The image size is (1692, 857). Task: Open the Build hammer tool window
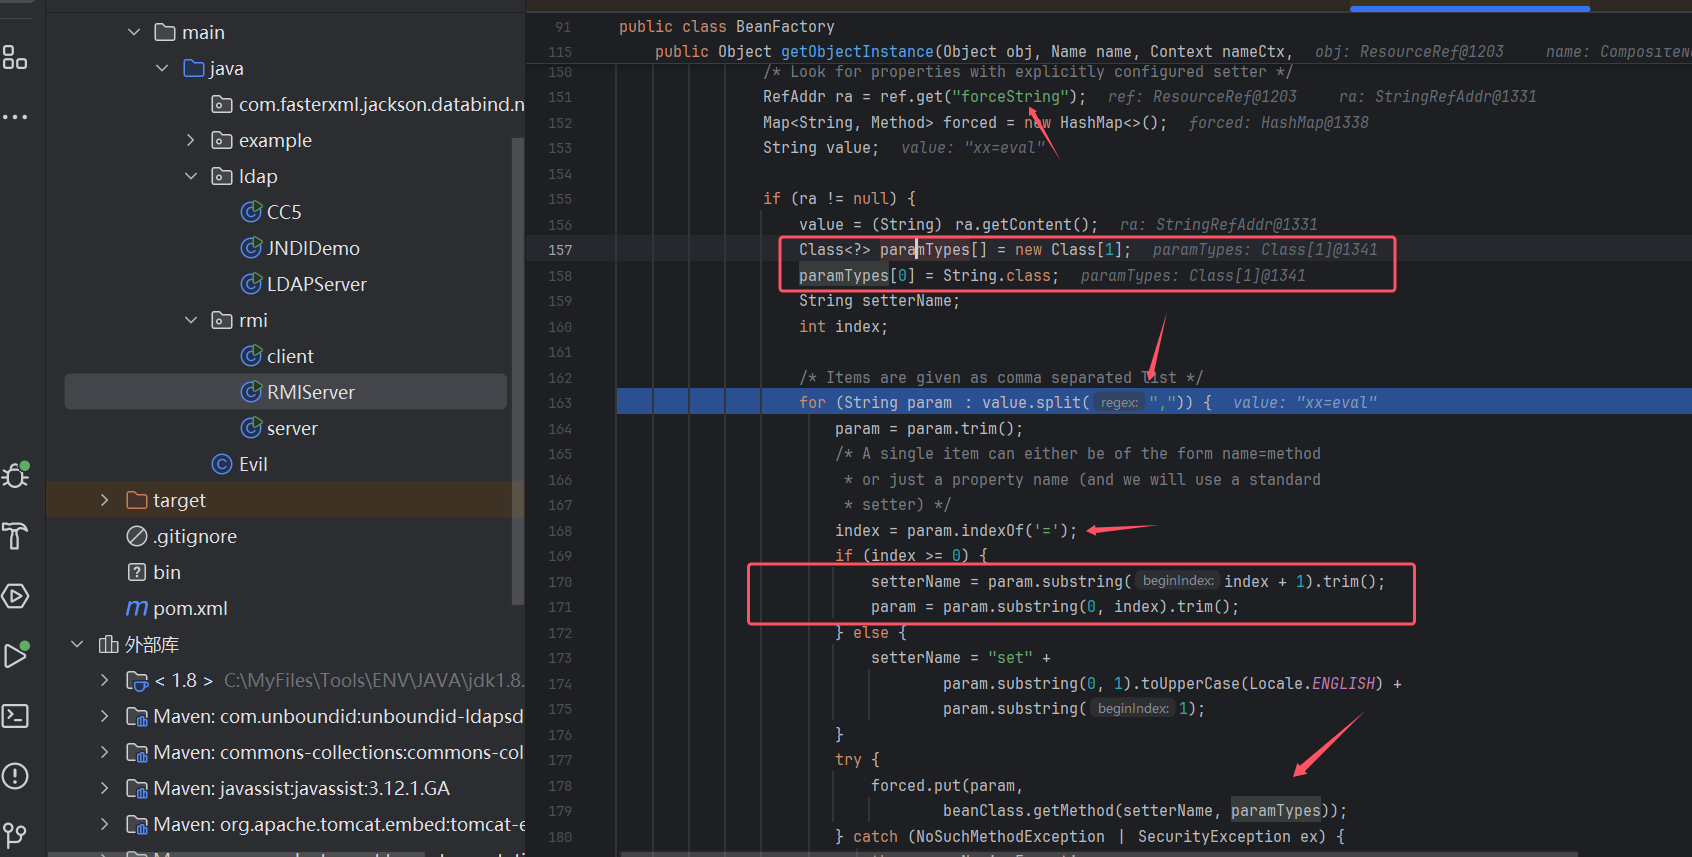click(15, 536)
